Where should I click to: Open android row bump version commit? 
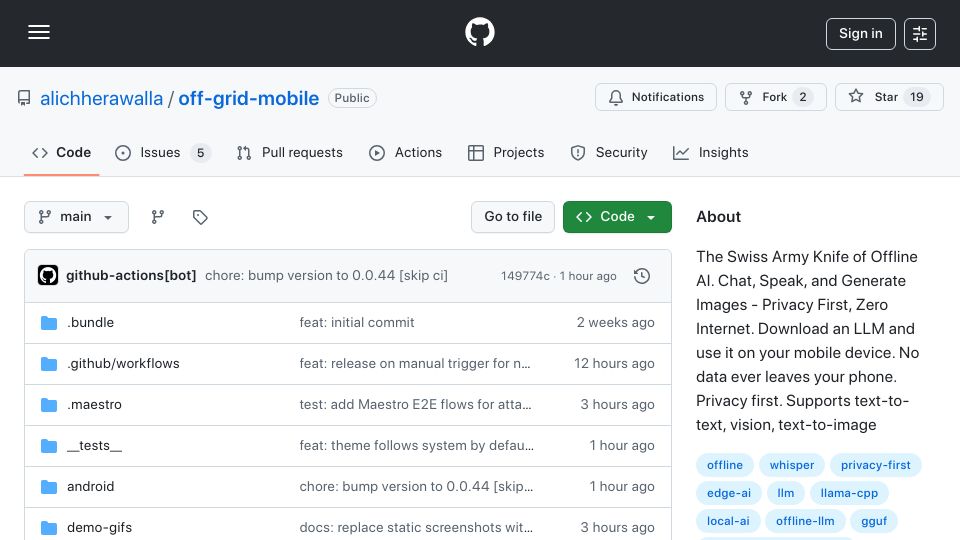416,487
